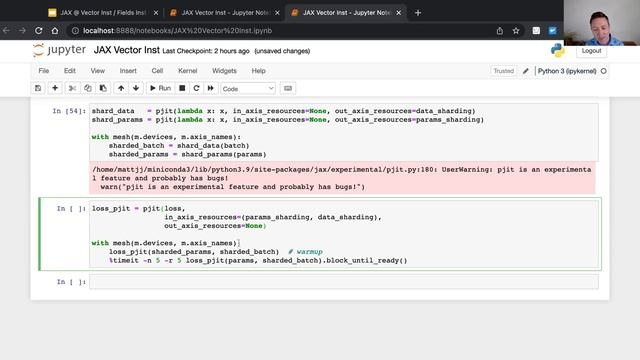Save notebook with the floppy disk icon
The height and width of the screenshot is (360, 640).
point(38,88)
